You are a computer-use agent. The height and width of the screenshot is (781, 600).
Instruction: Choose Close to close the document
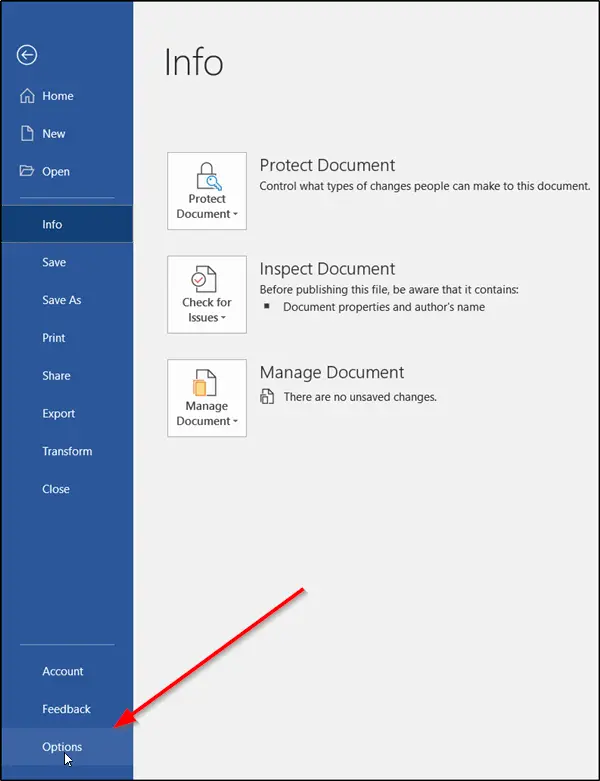click(x=67, y=489)
